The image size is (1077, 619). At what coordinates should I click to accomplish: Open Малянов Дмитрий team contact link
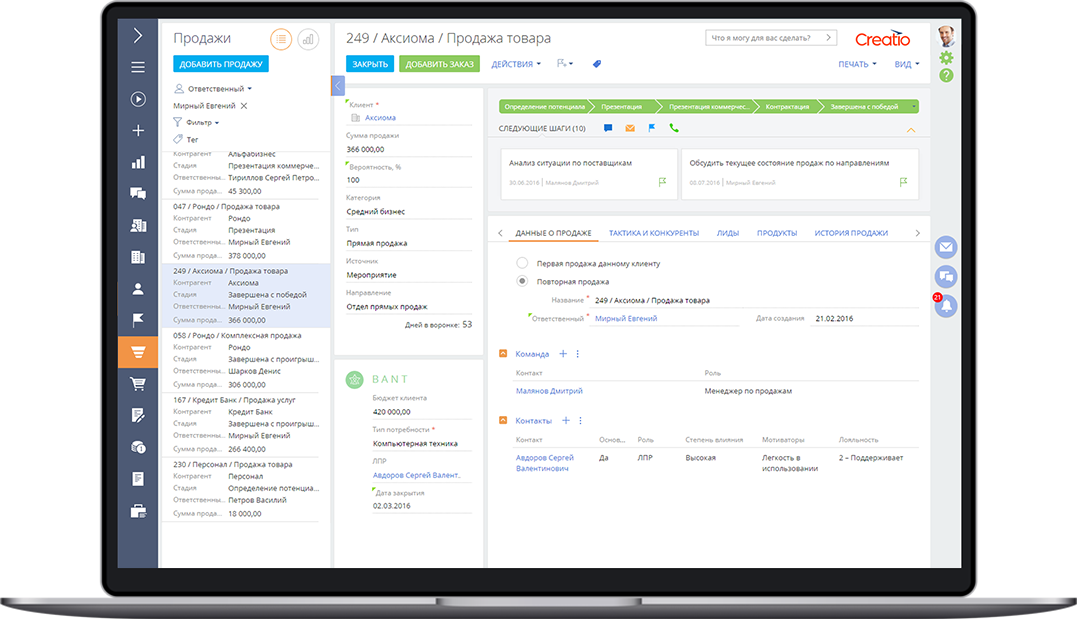[549, 391]
